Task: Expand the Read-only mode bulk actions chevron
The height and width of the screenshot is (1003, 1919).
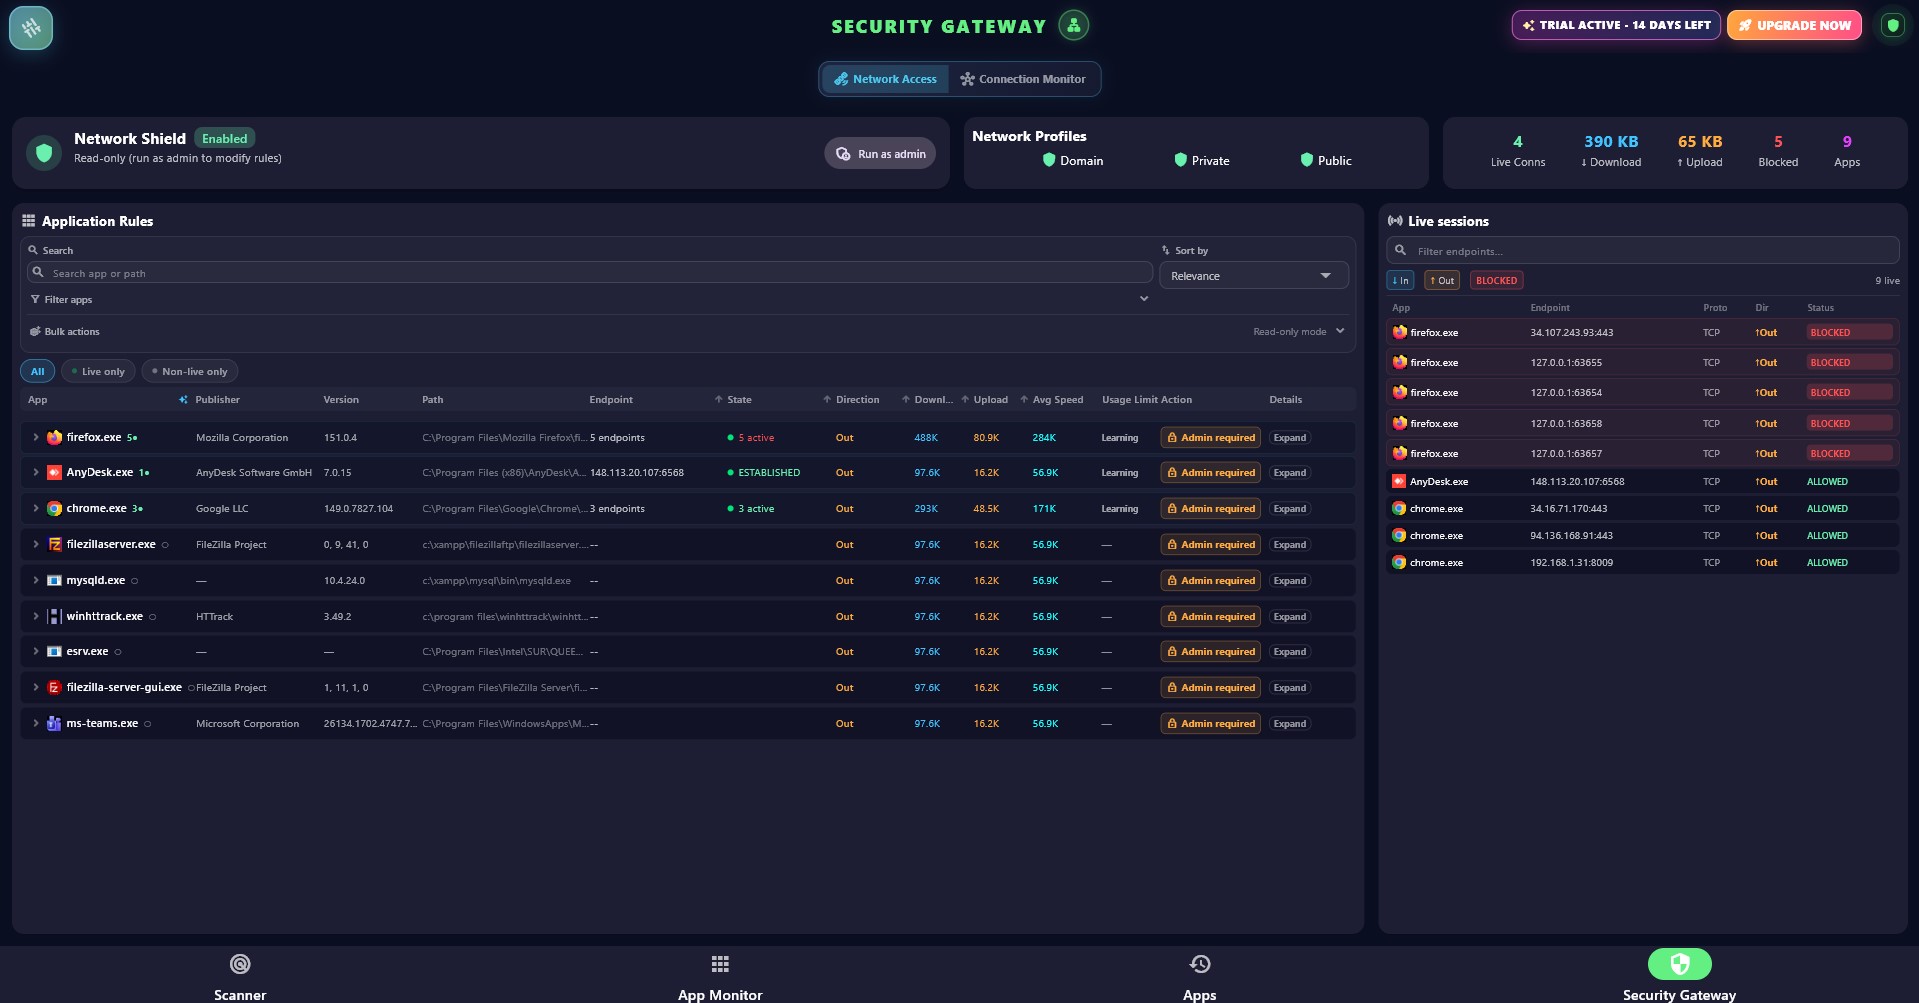Action: (x=1340, y=331)
